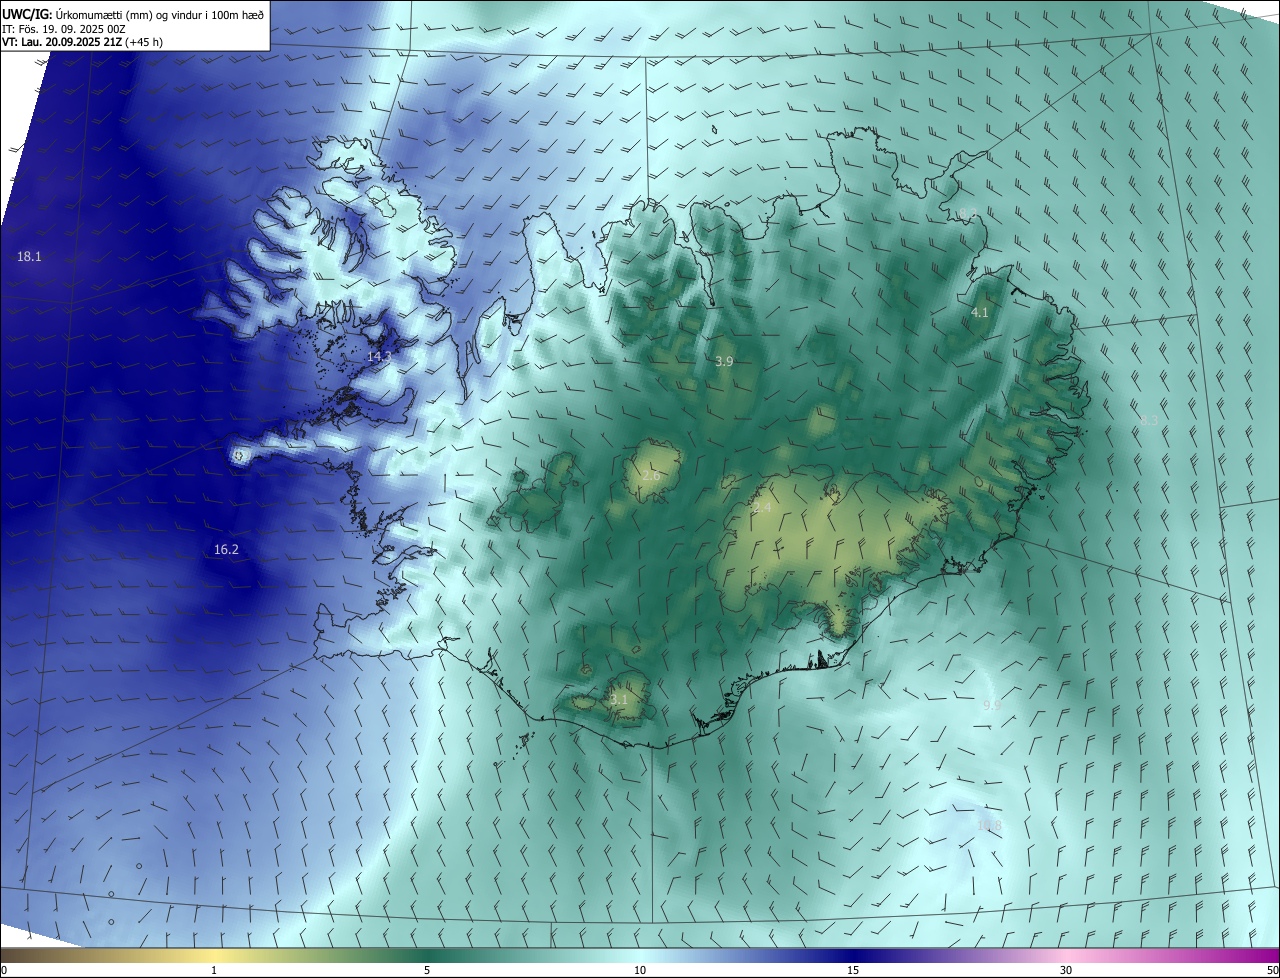Select the 14.3 value in the Westfjords area
Viewport: 1280px width, 978px height.
pyautogui.click(x=379, y=357)
